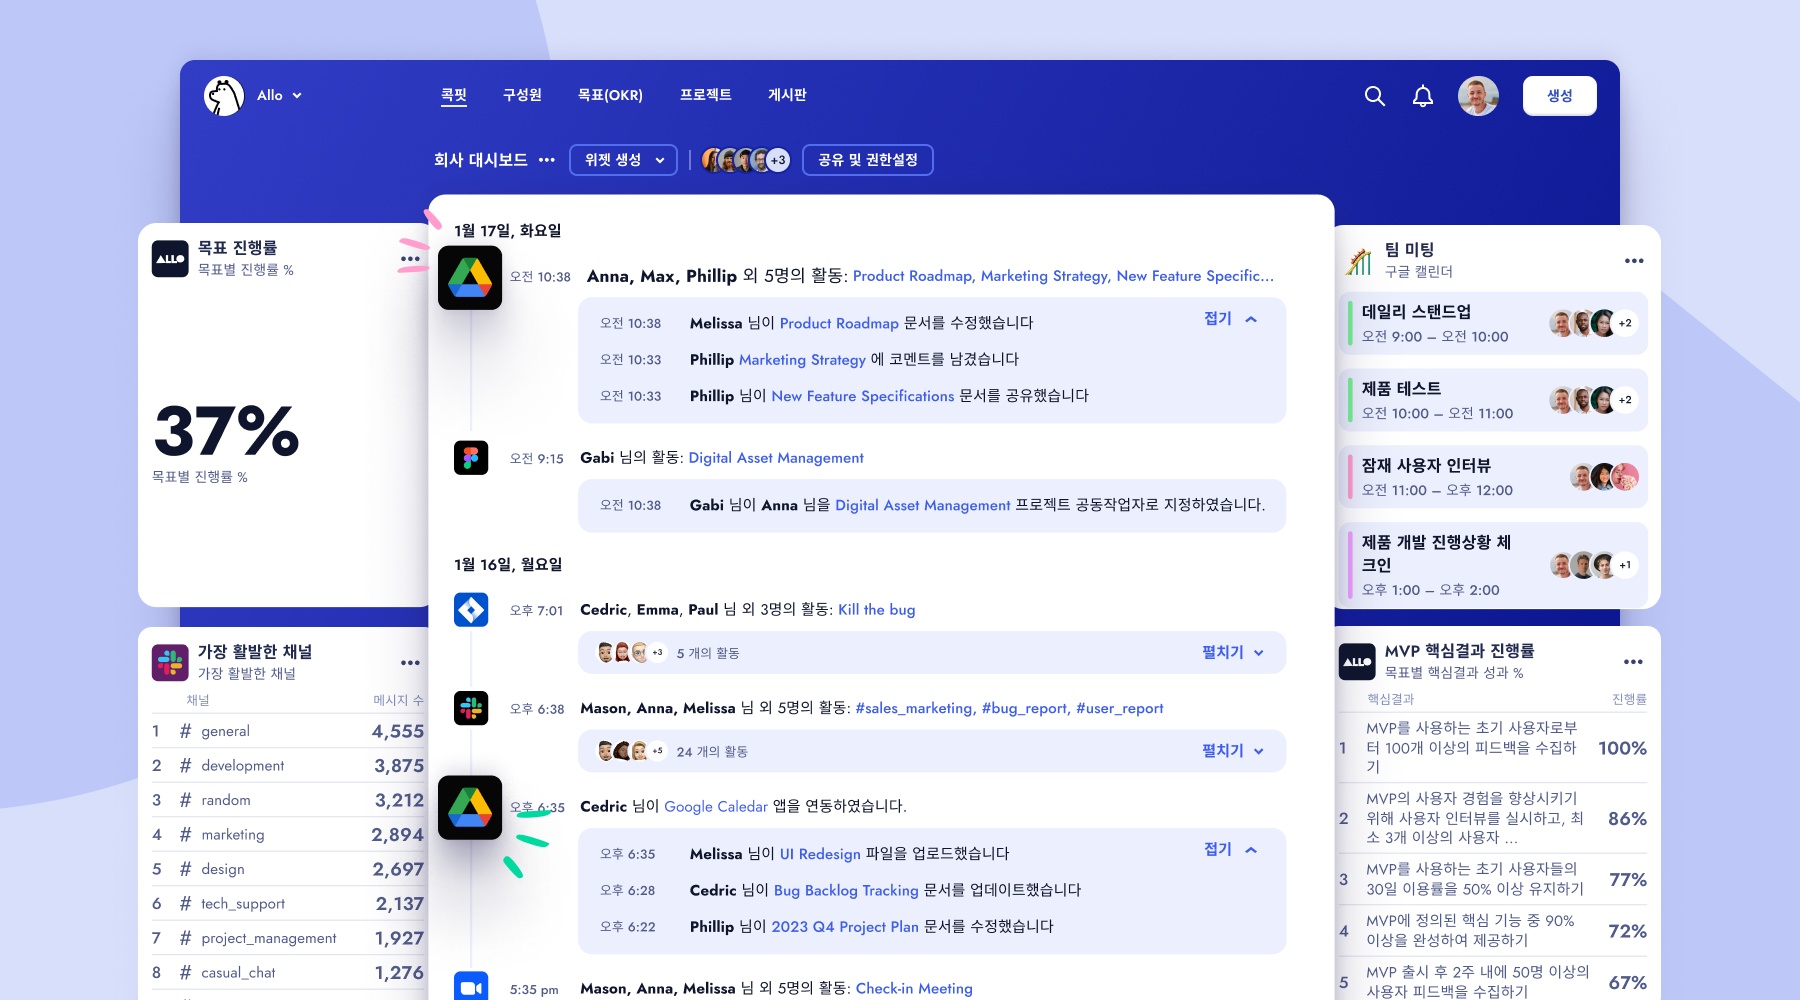Image resolution: width=1800 pixels, height=1000 pixels.
Task: Switch to the 콕핏 tab
Action: pos(454,95)
